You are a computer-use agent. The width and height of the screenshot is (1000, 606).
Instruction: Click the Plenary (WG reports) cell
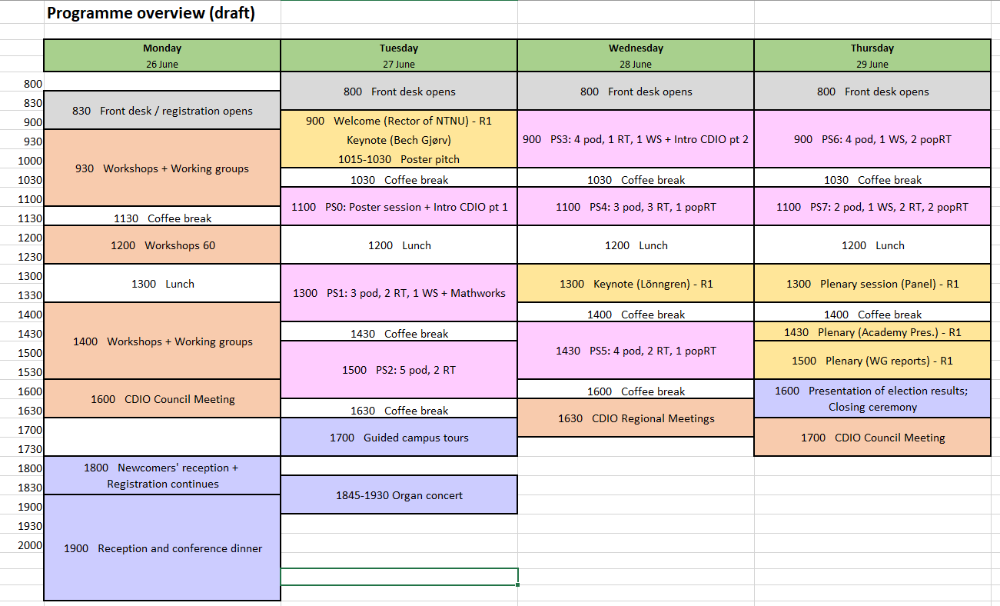click(871, 360)
